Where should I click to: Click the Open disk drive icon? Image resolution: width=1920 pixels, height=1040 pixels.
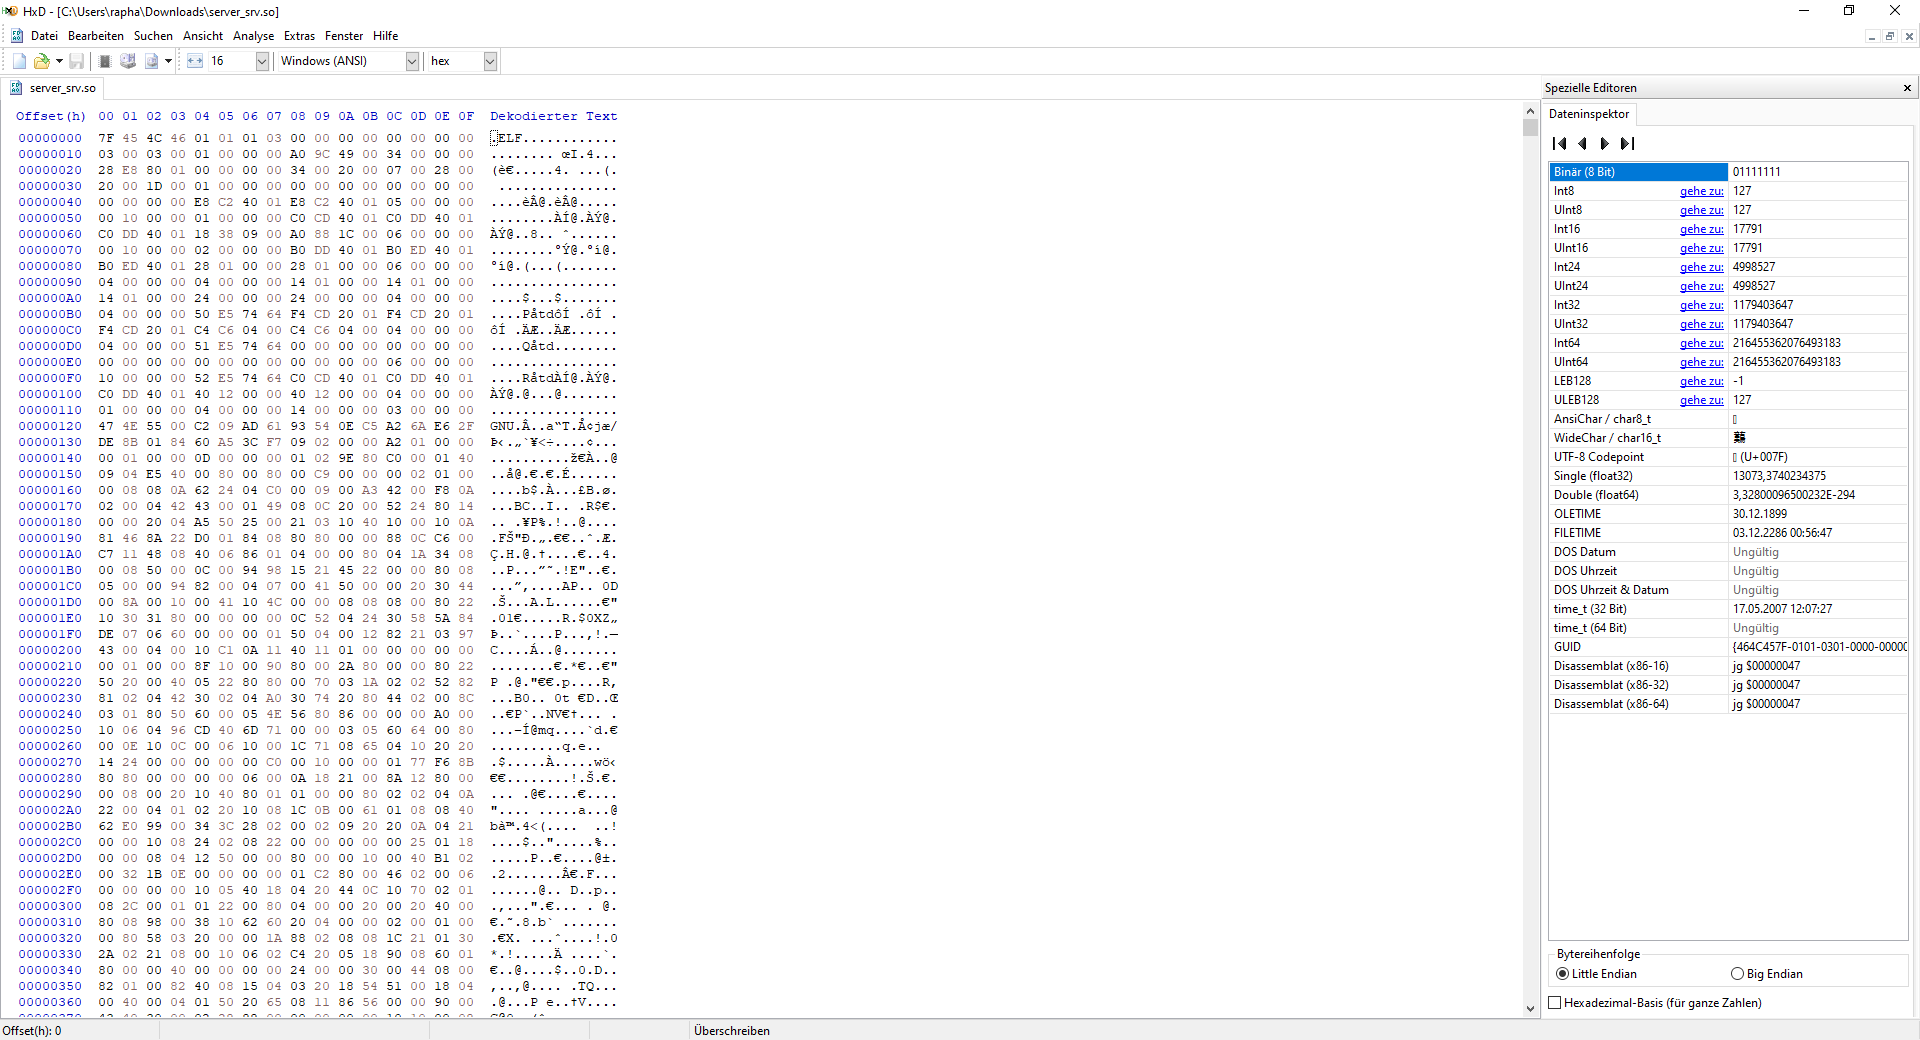coord(128,61)
